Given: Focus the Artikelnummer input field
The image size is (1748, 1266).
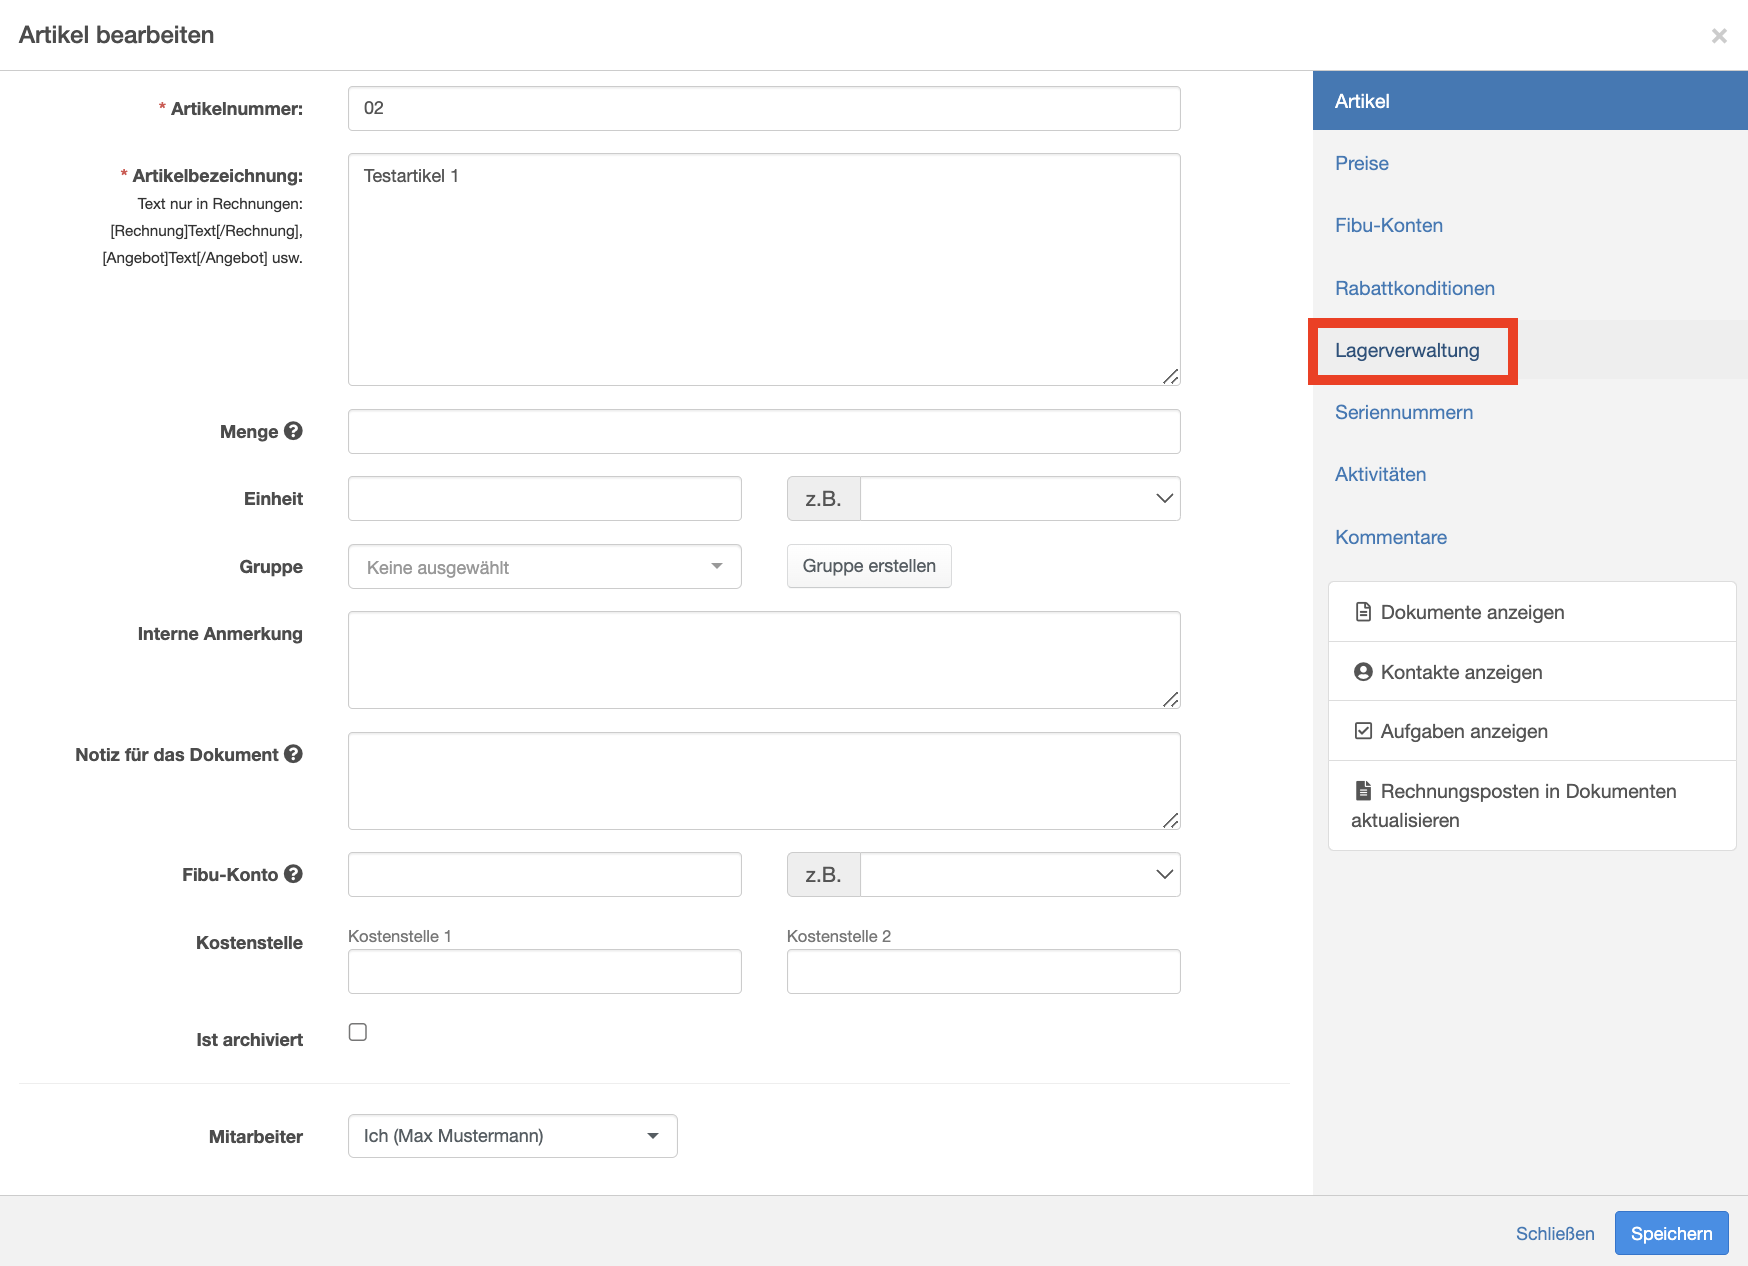Looking at the screenshot, I should (x=763, y=108).
